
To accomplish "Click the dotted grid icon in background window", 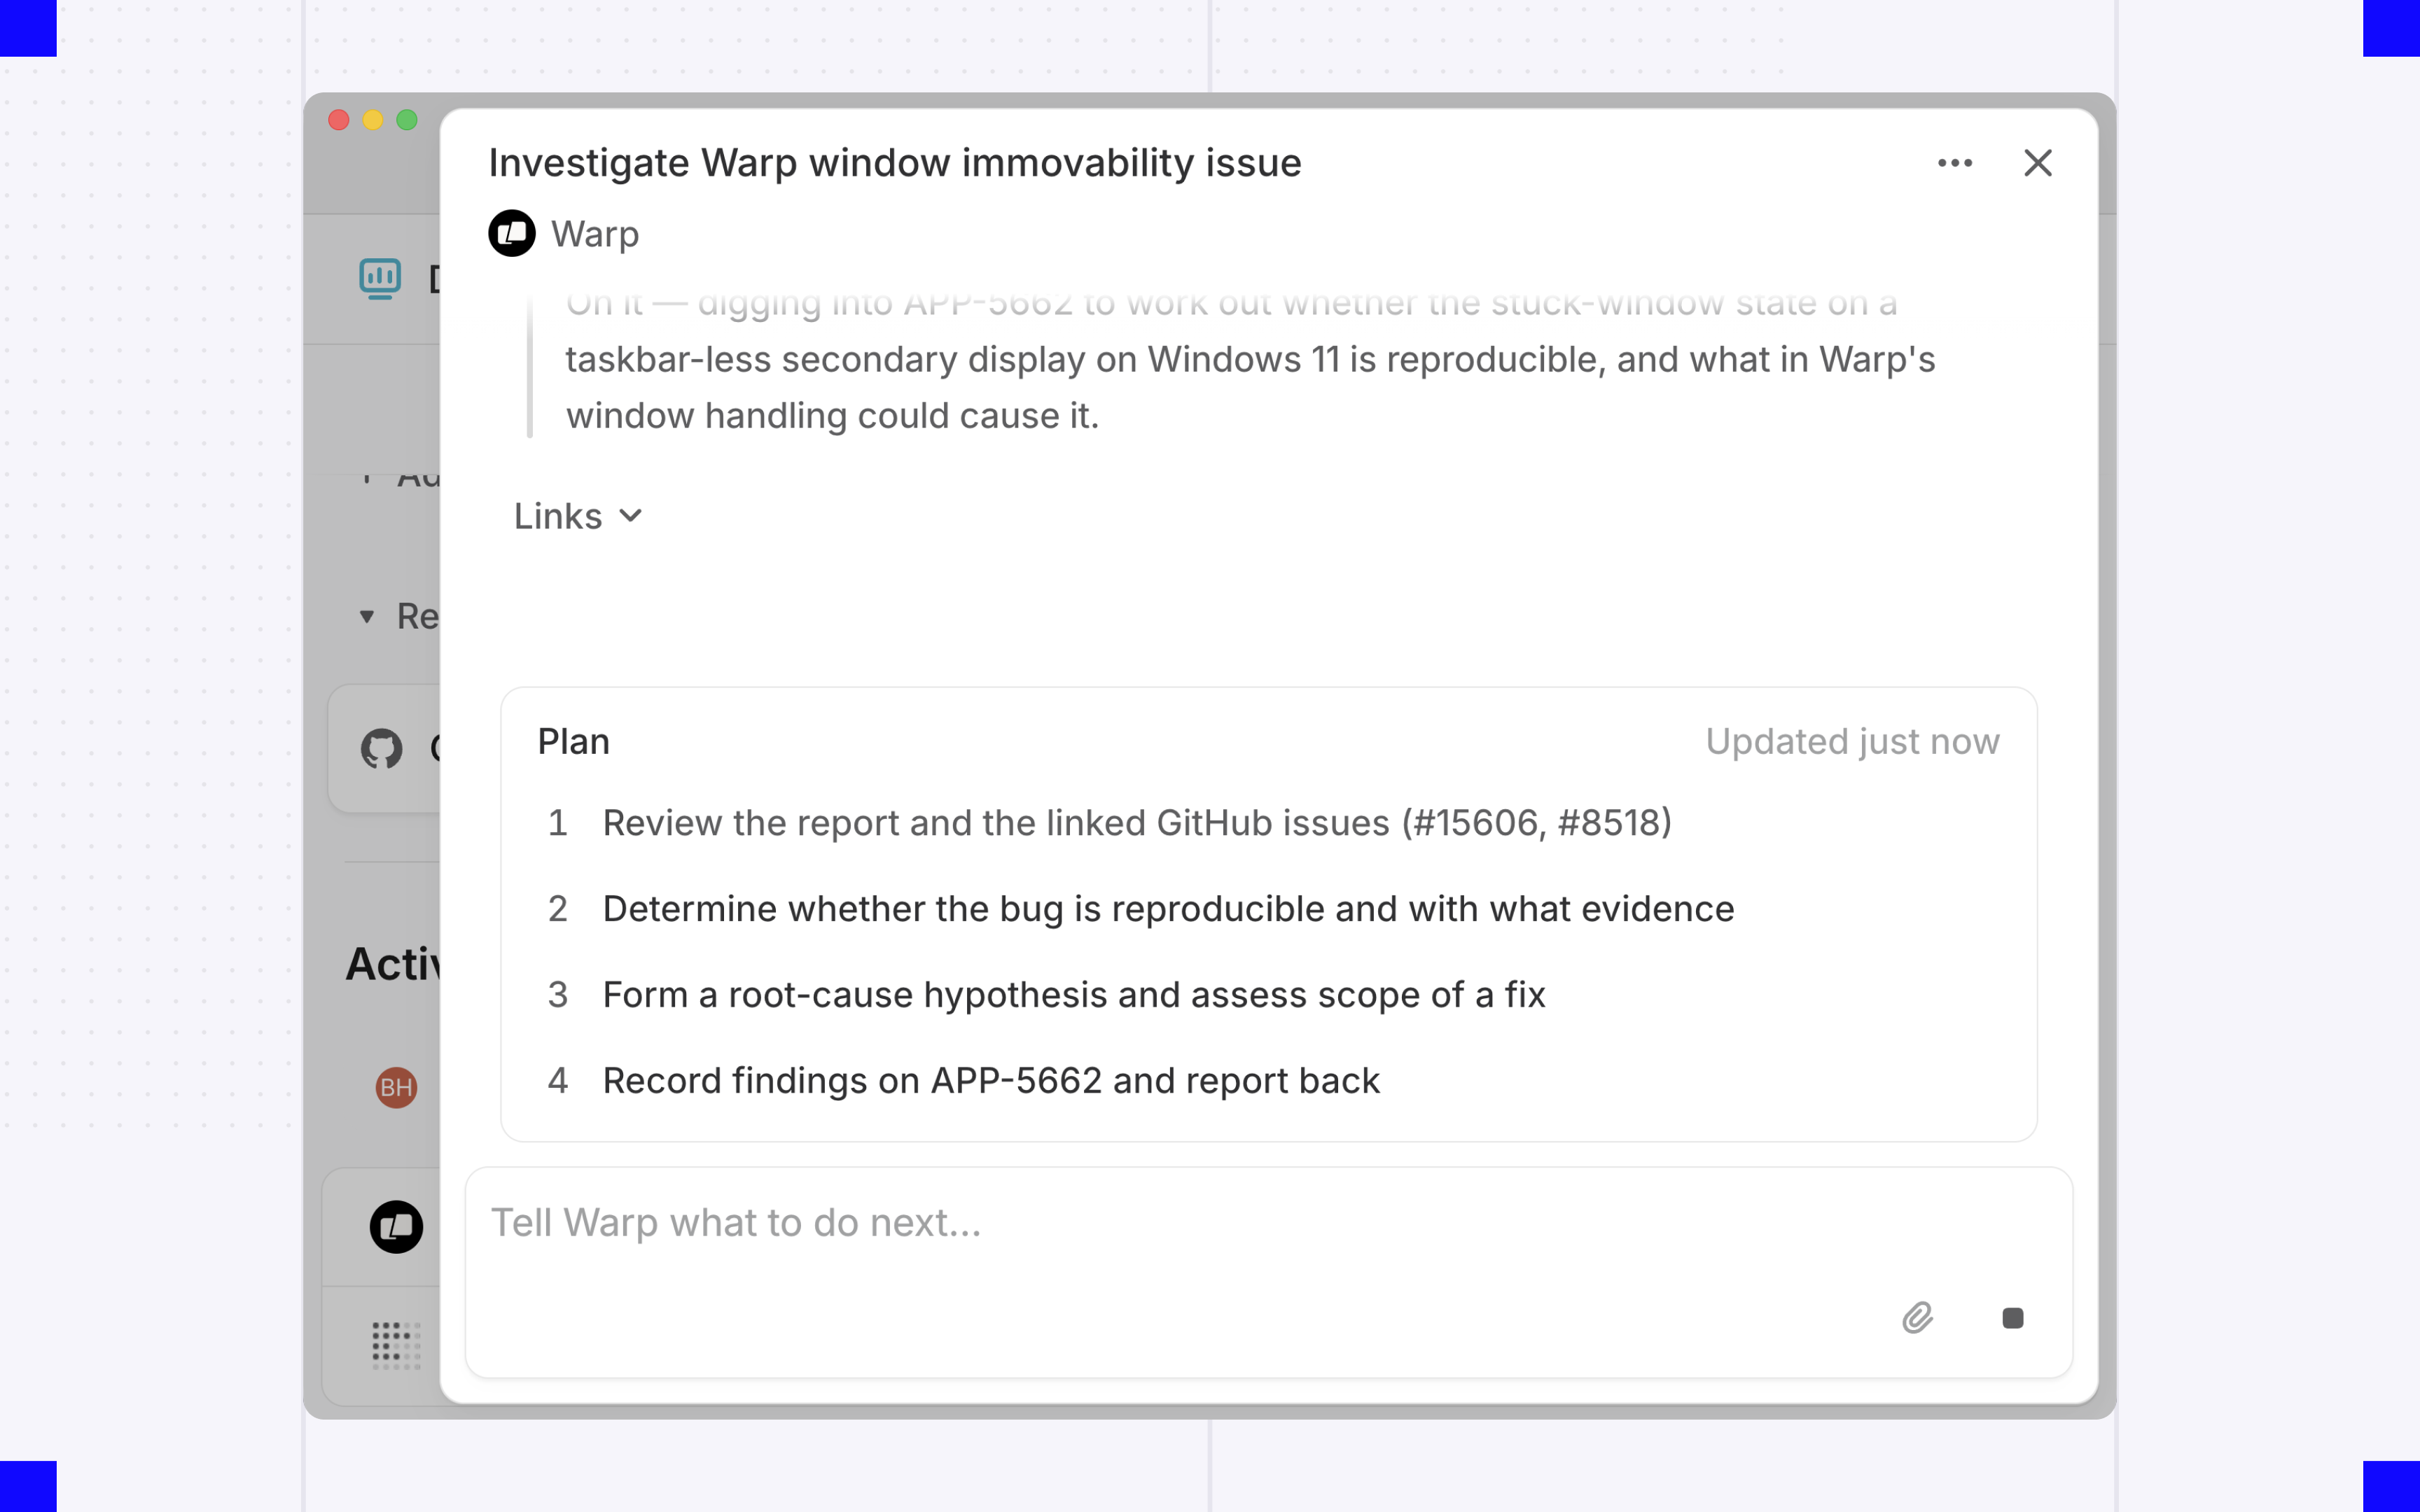I will point(396,1345).
